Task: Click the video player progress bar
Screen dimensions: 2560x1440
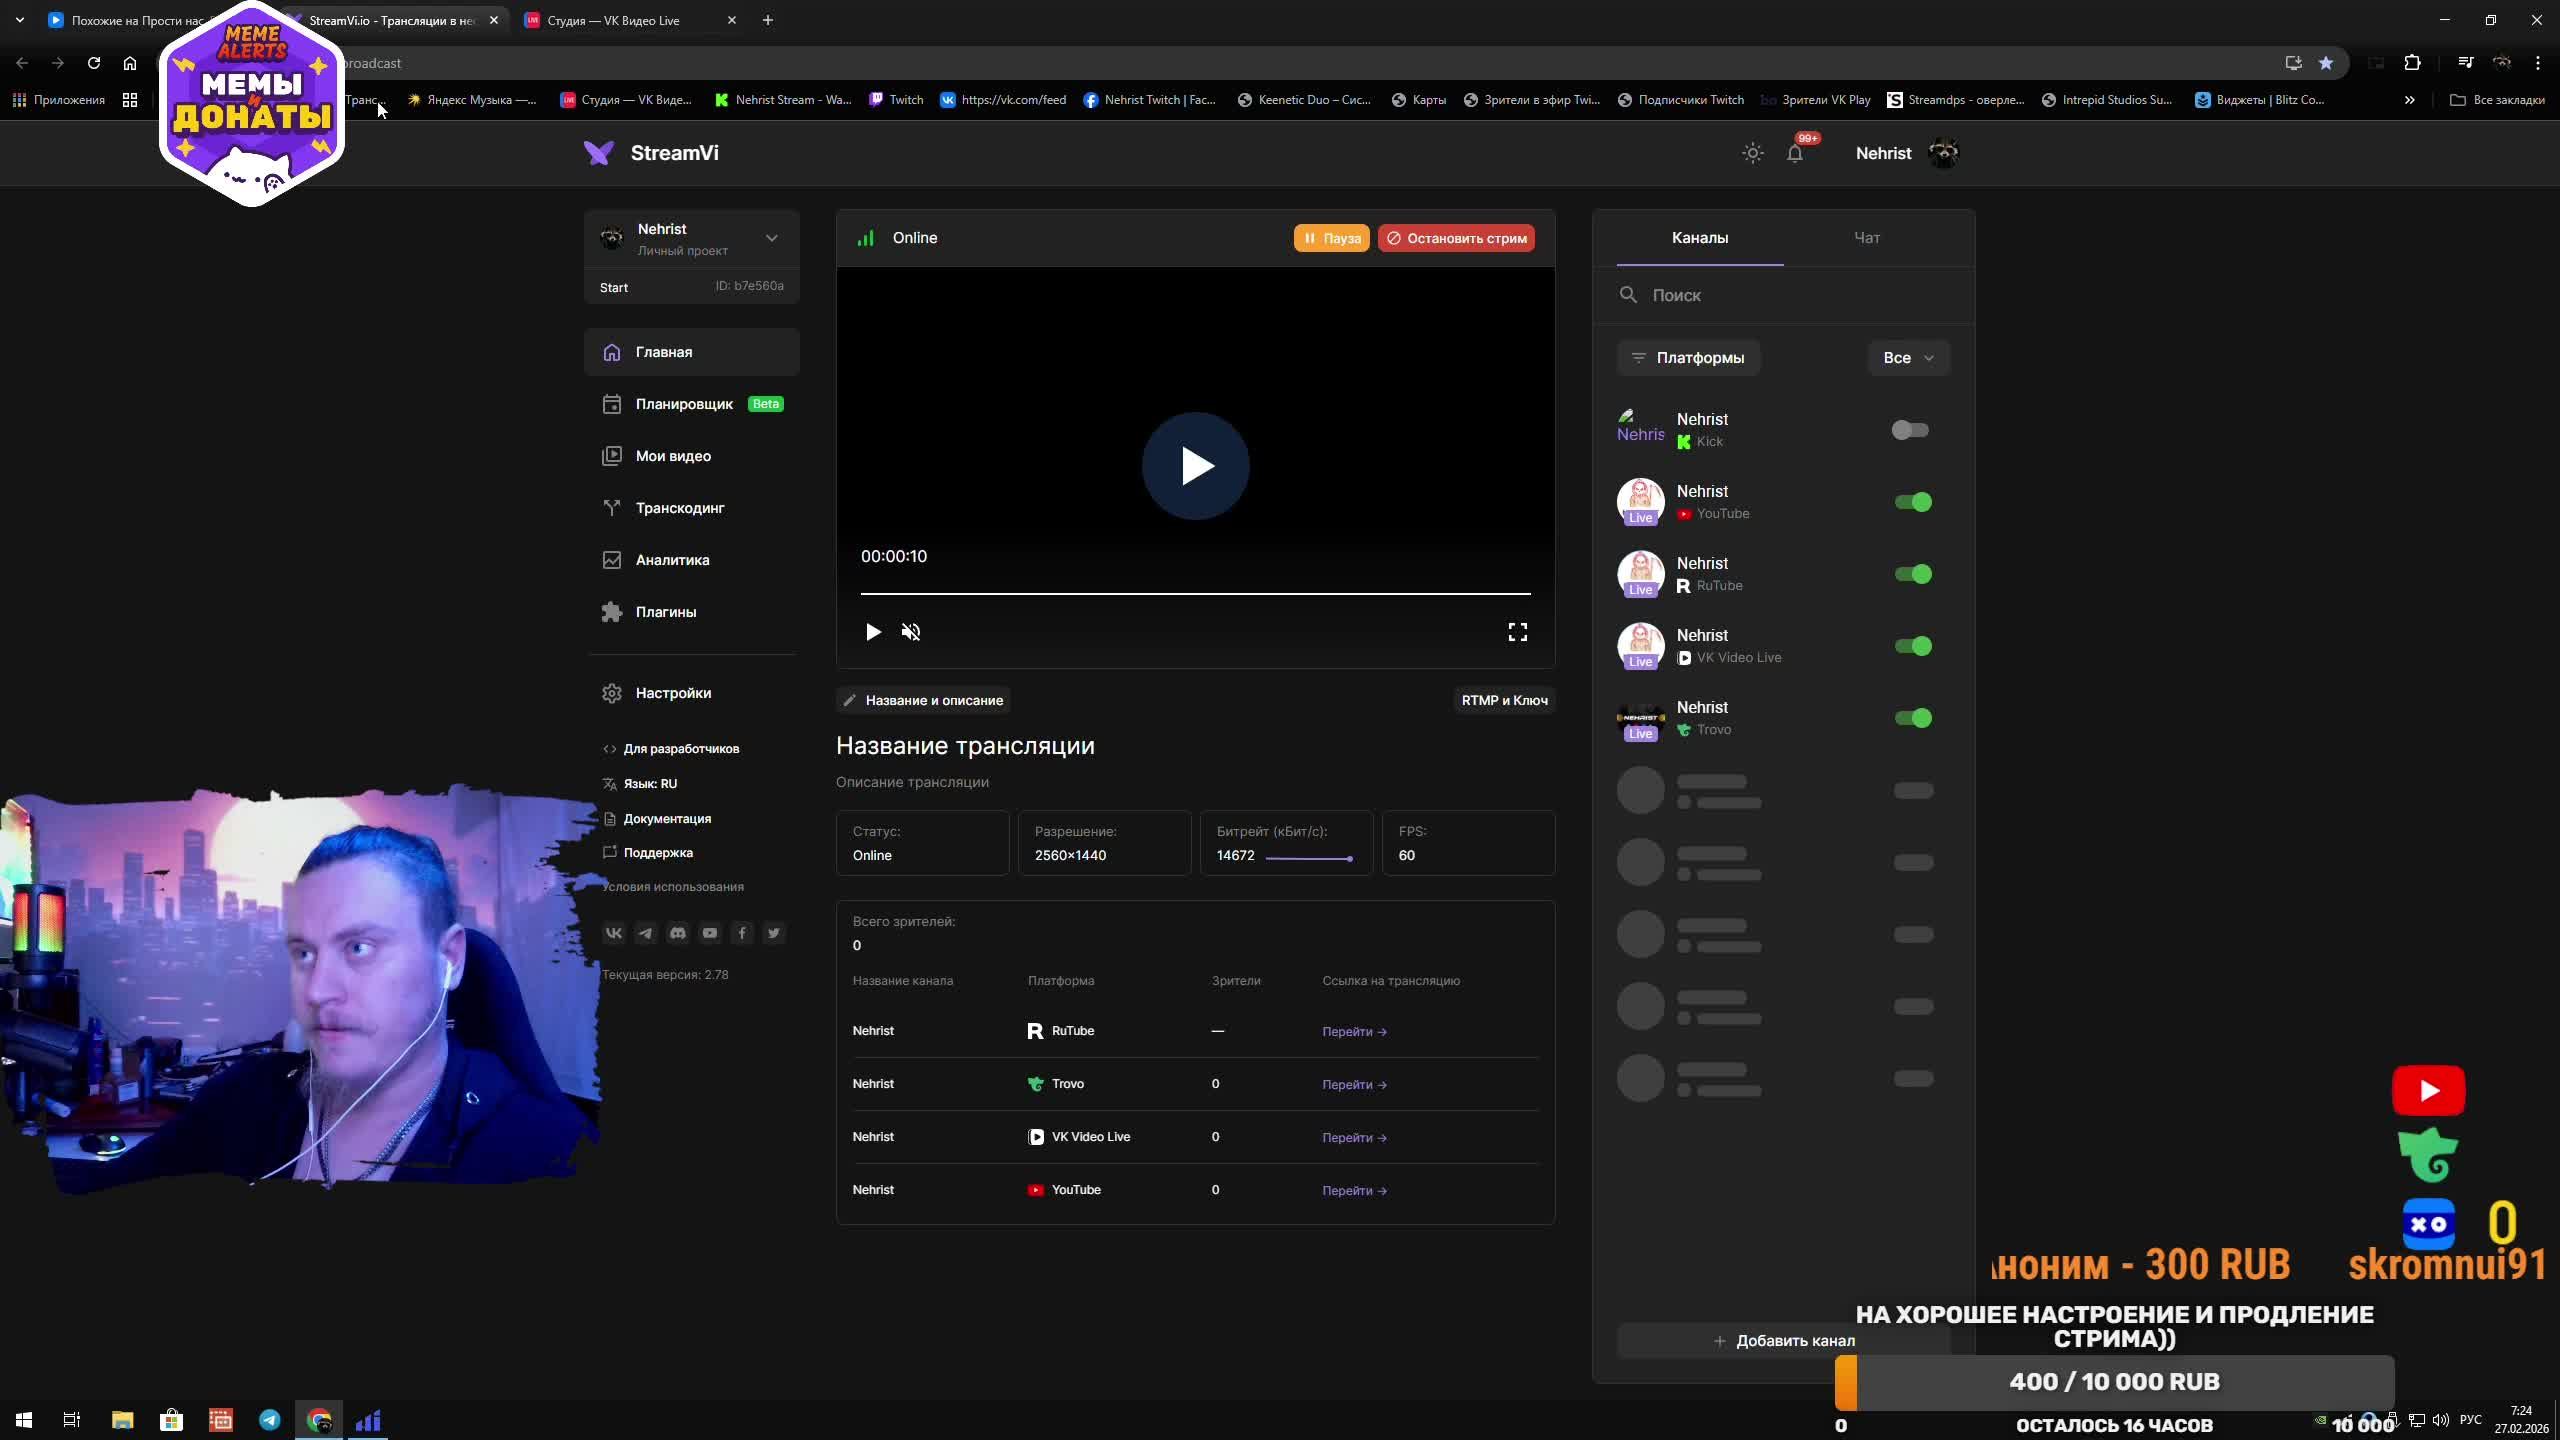Action: [x=1195, y=594]
